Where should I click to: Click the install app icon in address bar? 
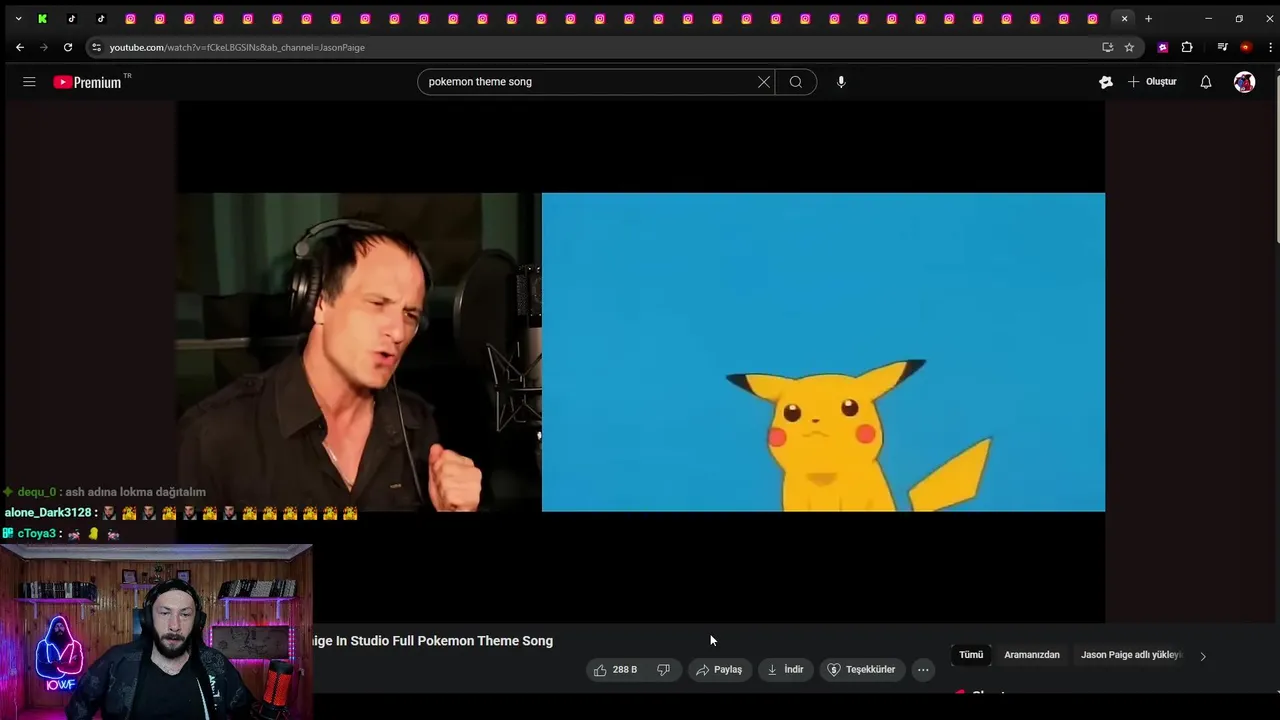click(1108, 47)
